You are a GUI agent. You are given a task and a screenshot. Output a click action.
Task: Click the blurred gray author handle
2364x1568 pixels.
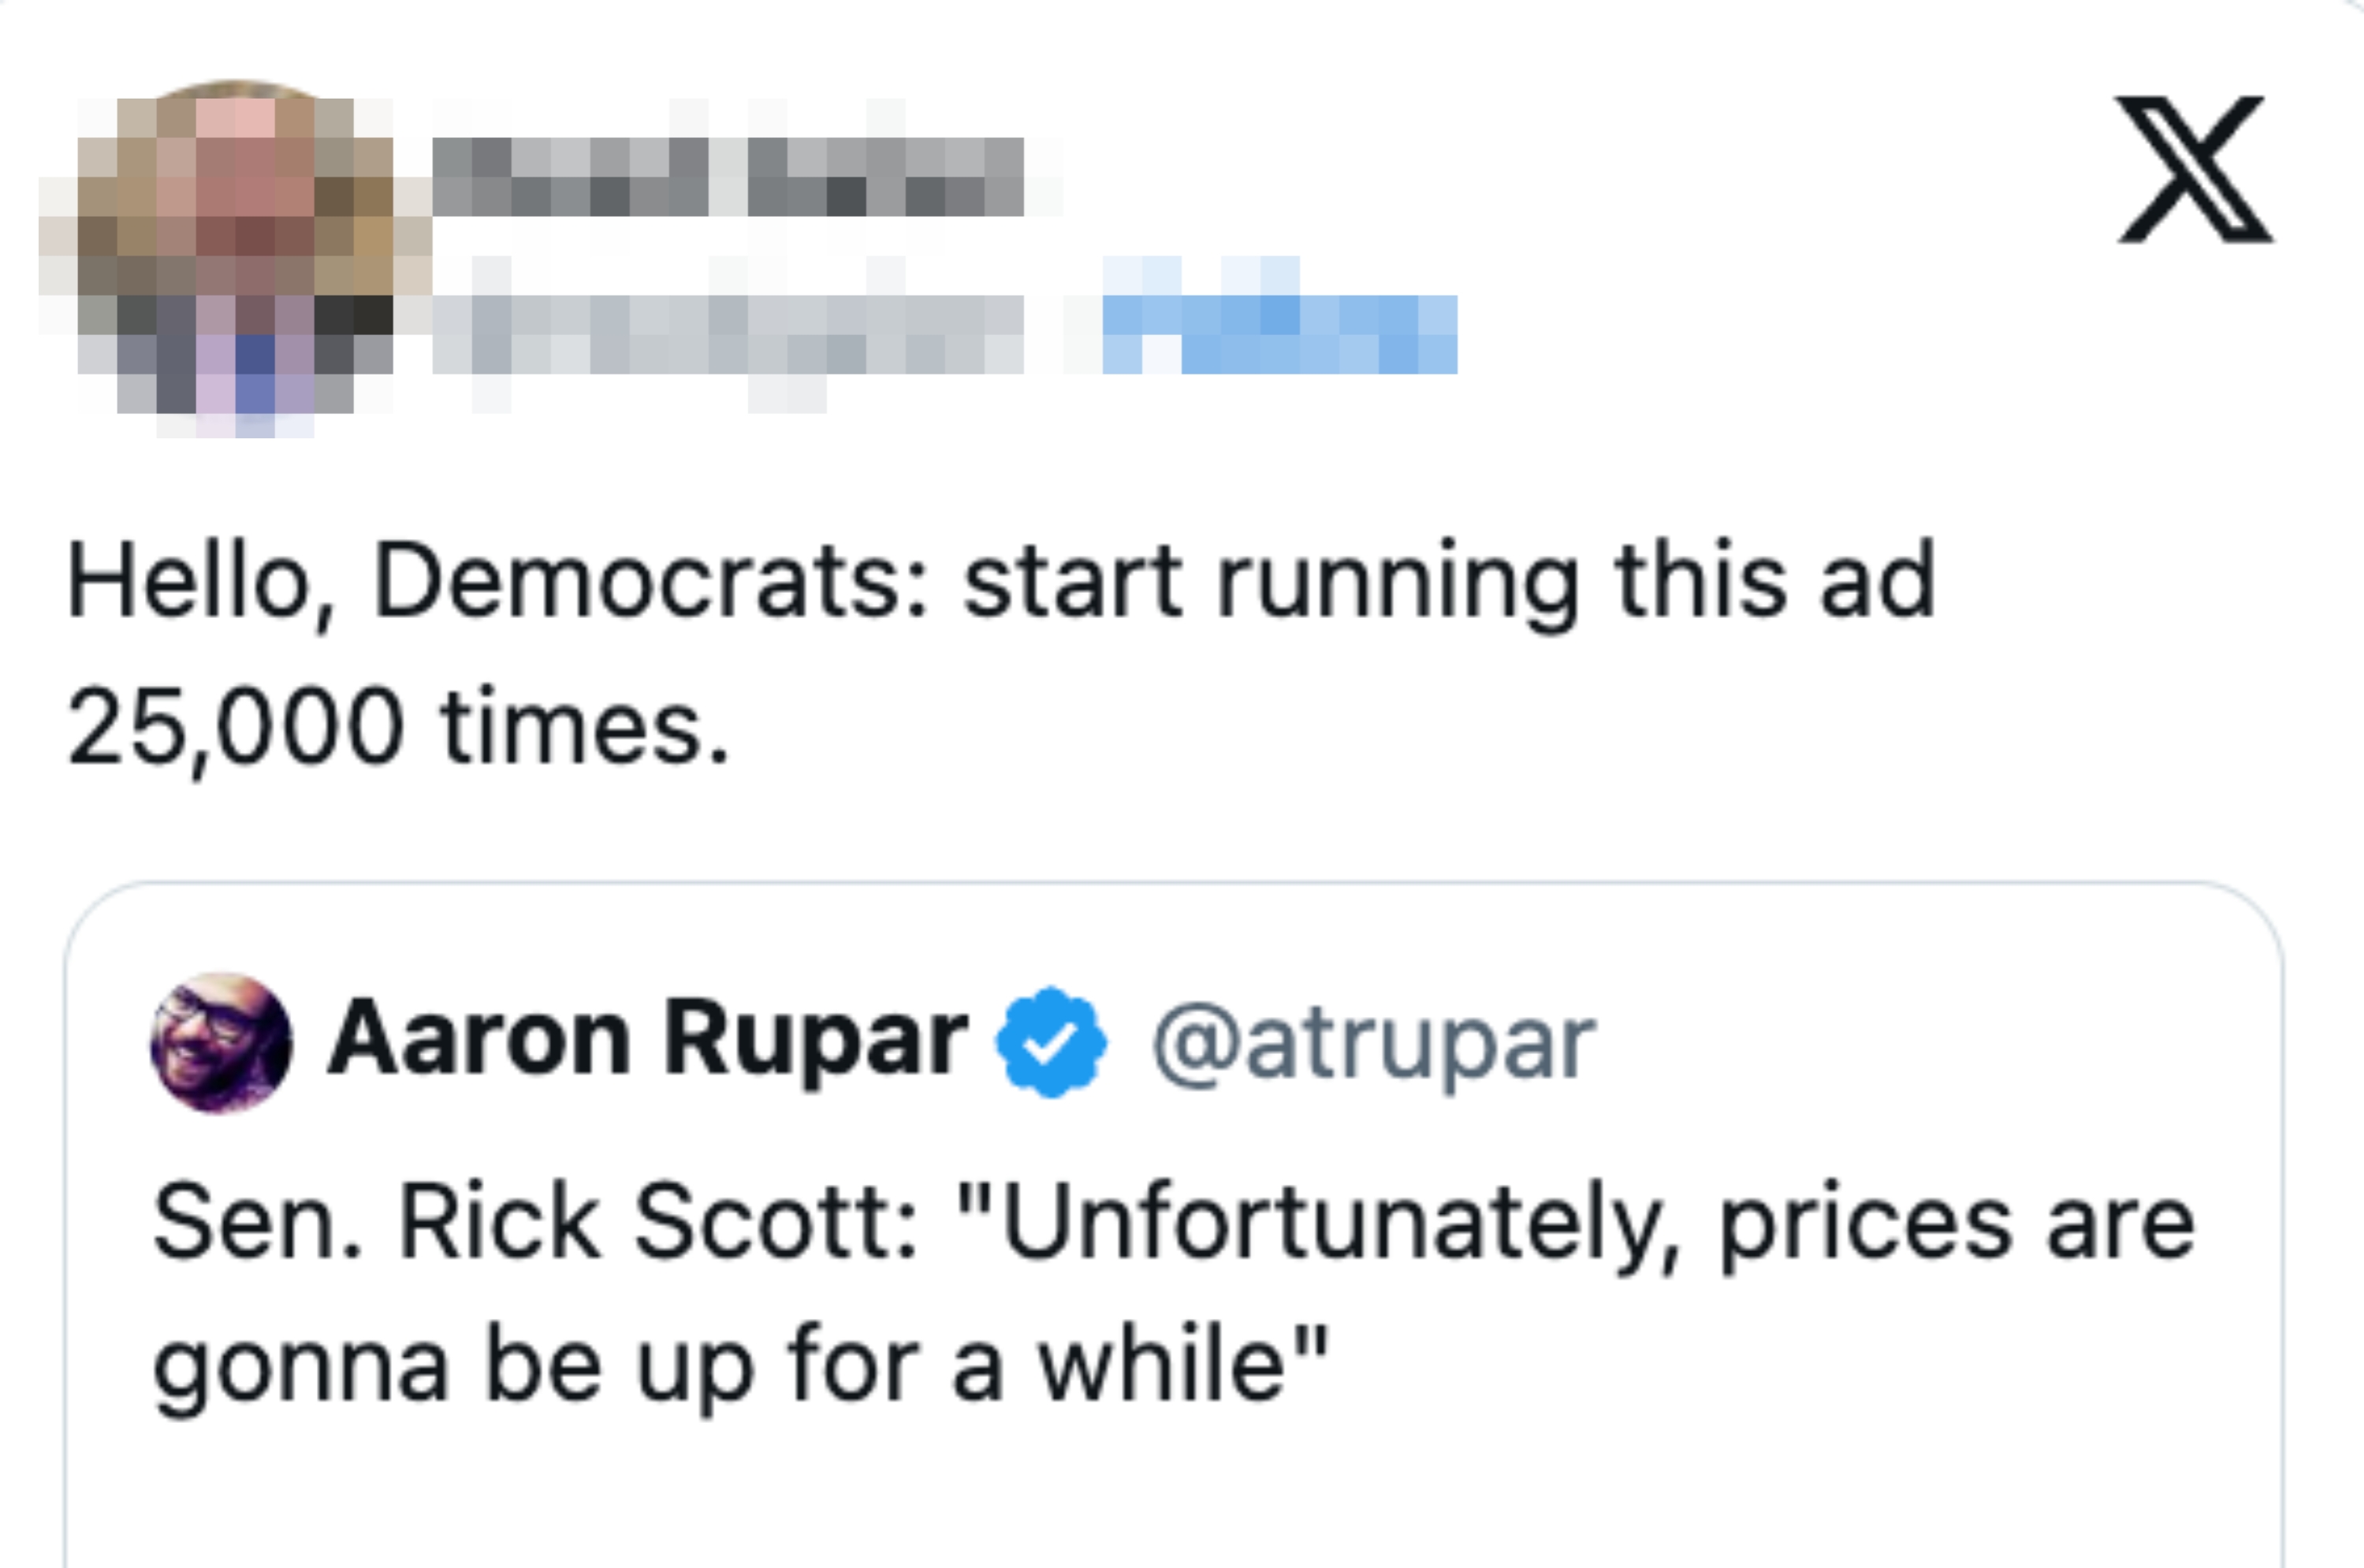coord(728,334)
